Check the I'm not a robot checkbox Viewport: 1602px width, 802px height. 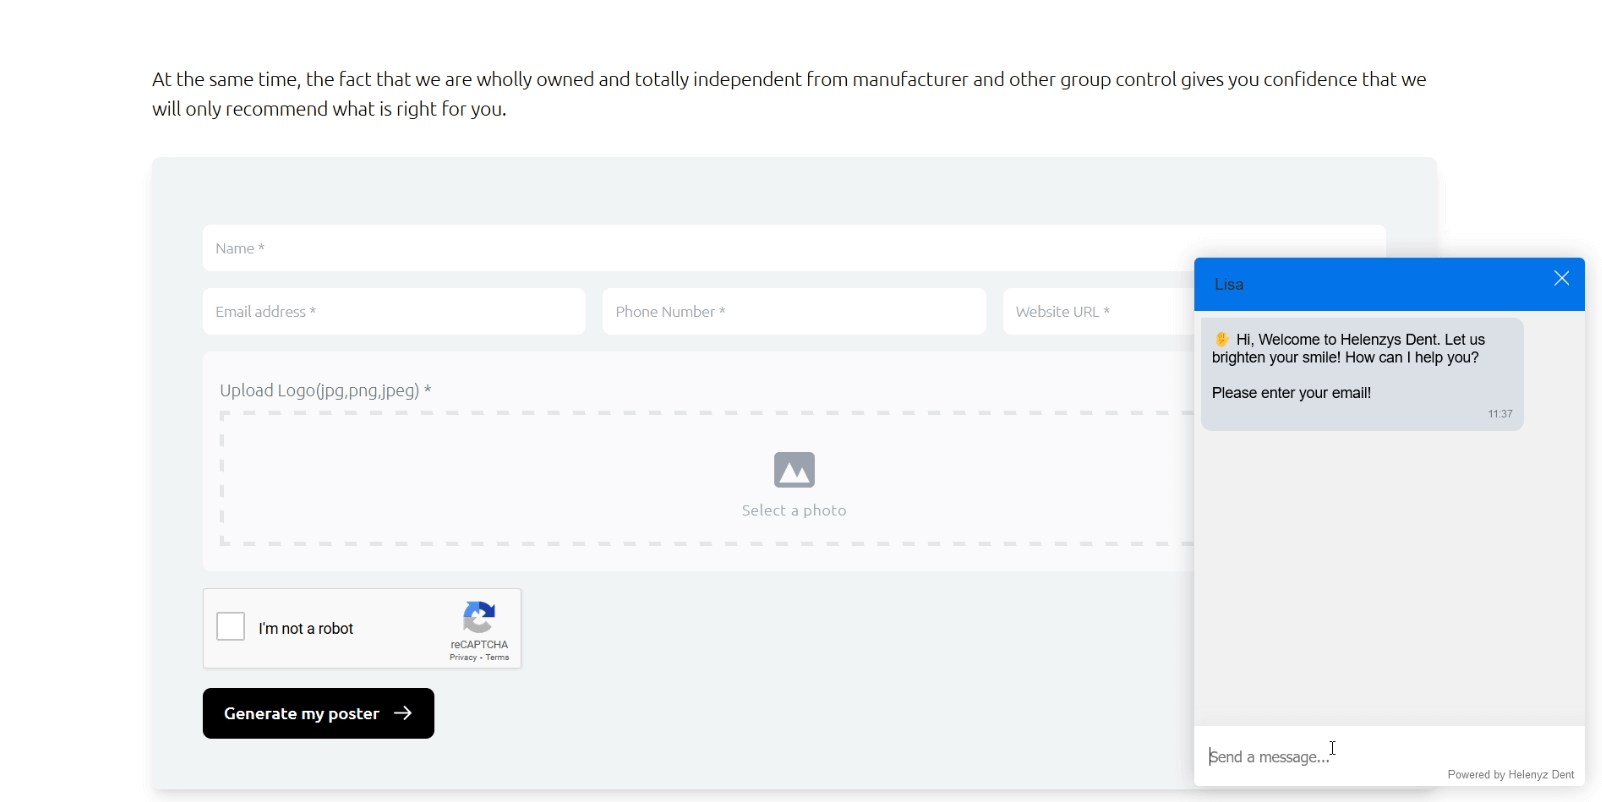pyautogui.click(x=231, y=627)
